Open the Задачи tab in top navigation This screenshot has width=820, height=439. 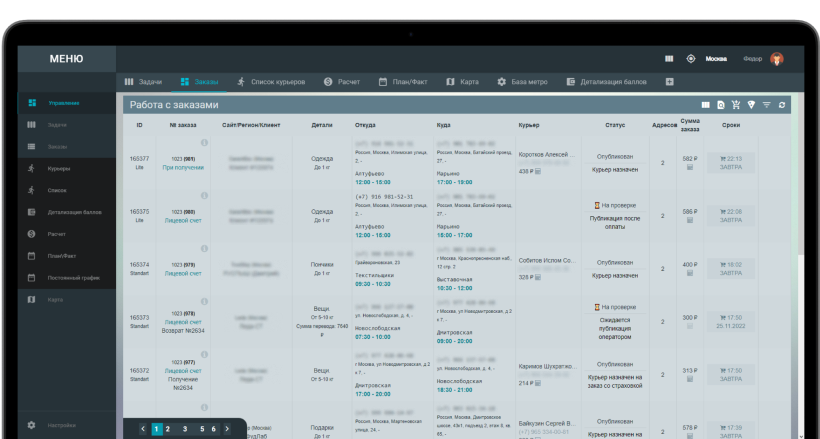click(143, 82)
